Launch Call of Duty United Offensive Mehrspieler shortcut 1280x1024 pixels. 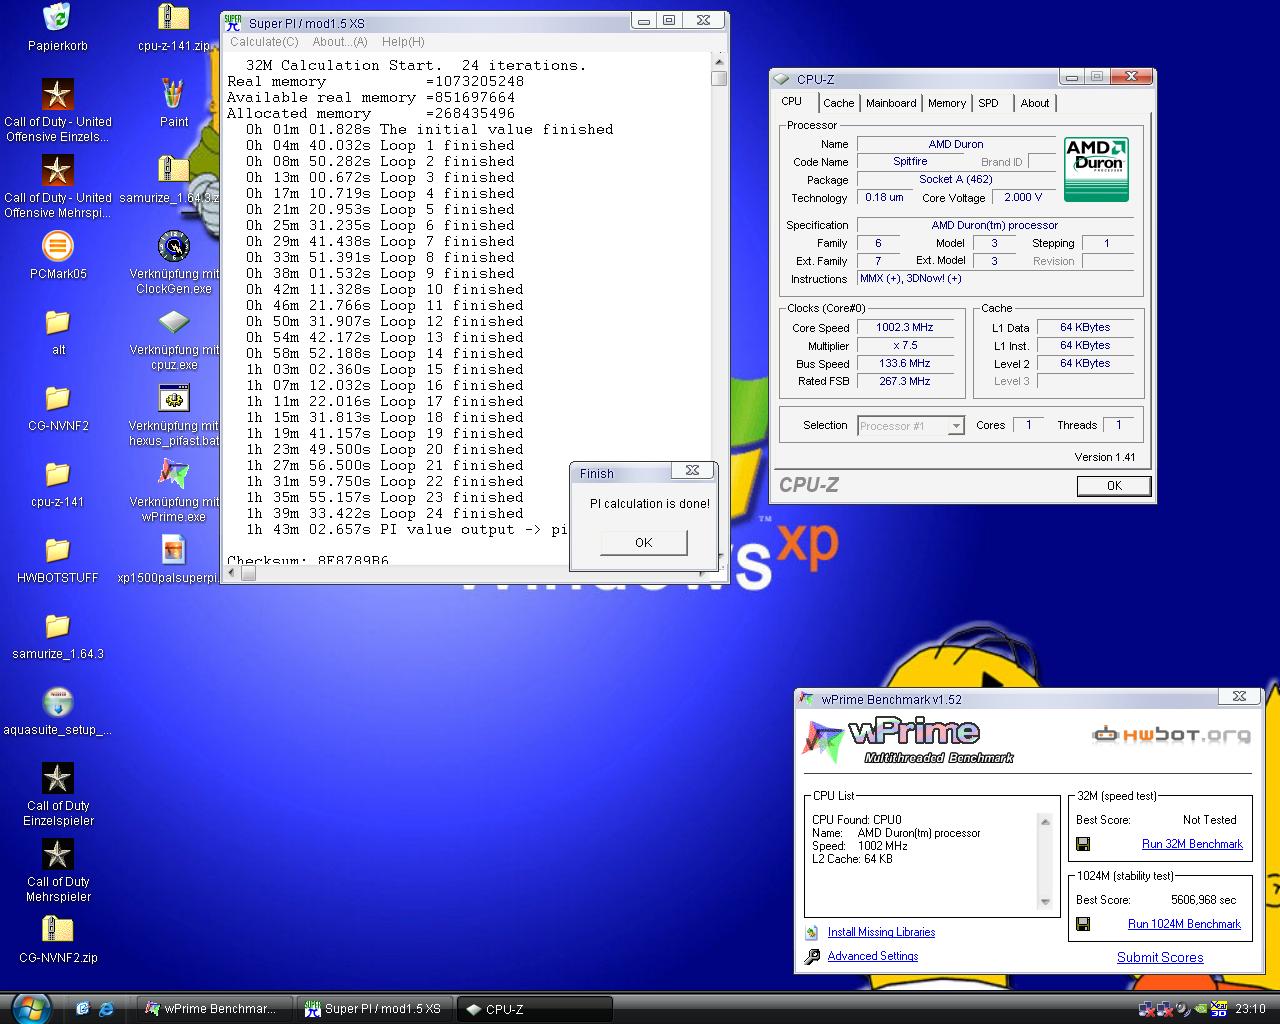[58, 170]
